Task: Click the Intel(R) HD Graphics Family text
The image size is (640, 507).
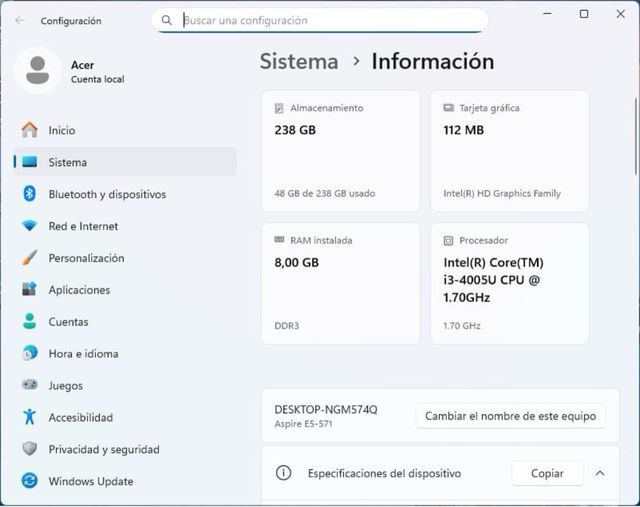Action: 502,193
